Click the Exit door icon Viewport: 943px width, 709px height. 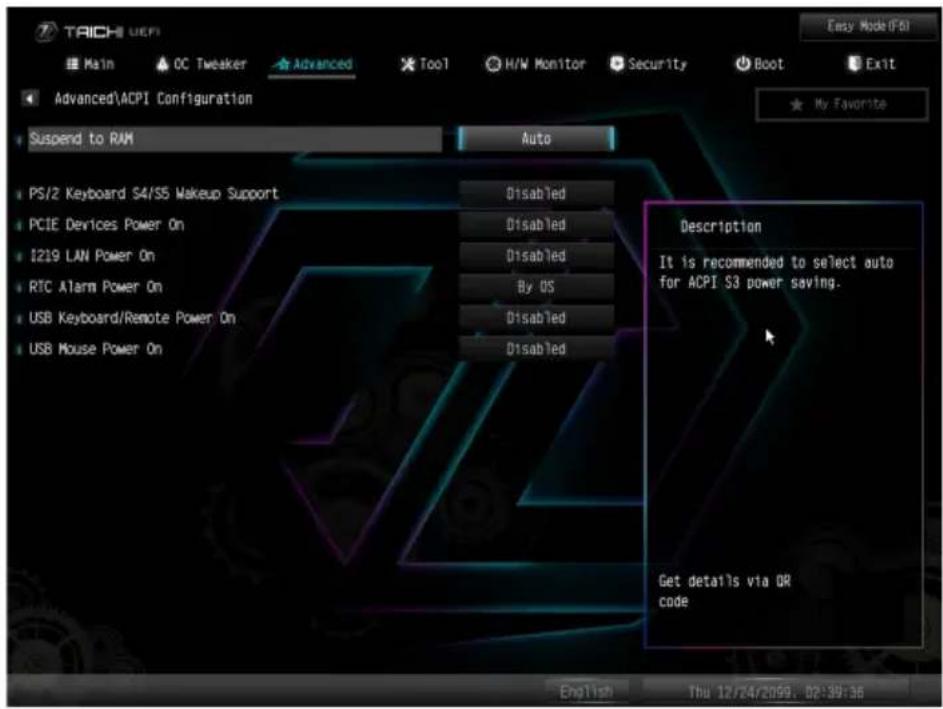point(854,63)
